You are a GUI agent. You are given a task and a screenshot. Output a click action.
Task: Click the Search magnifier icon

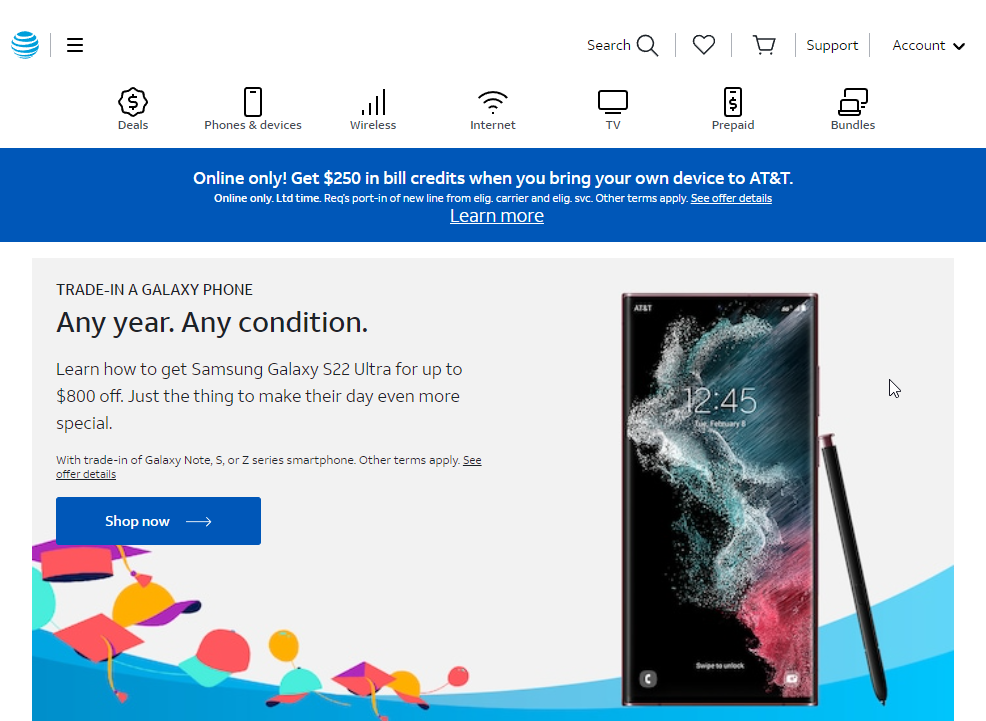coord(647,46)
